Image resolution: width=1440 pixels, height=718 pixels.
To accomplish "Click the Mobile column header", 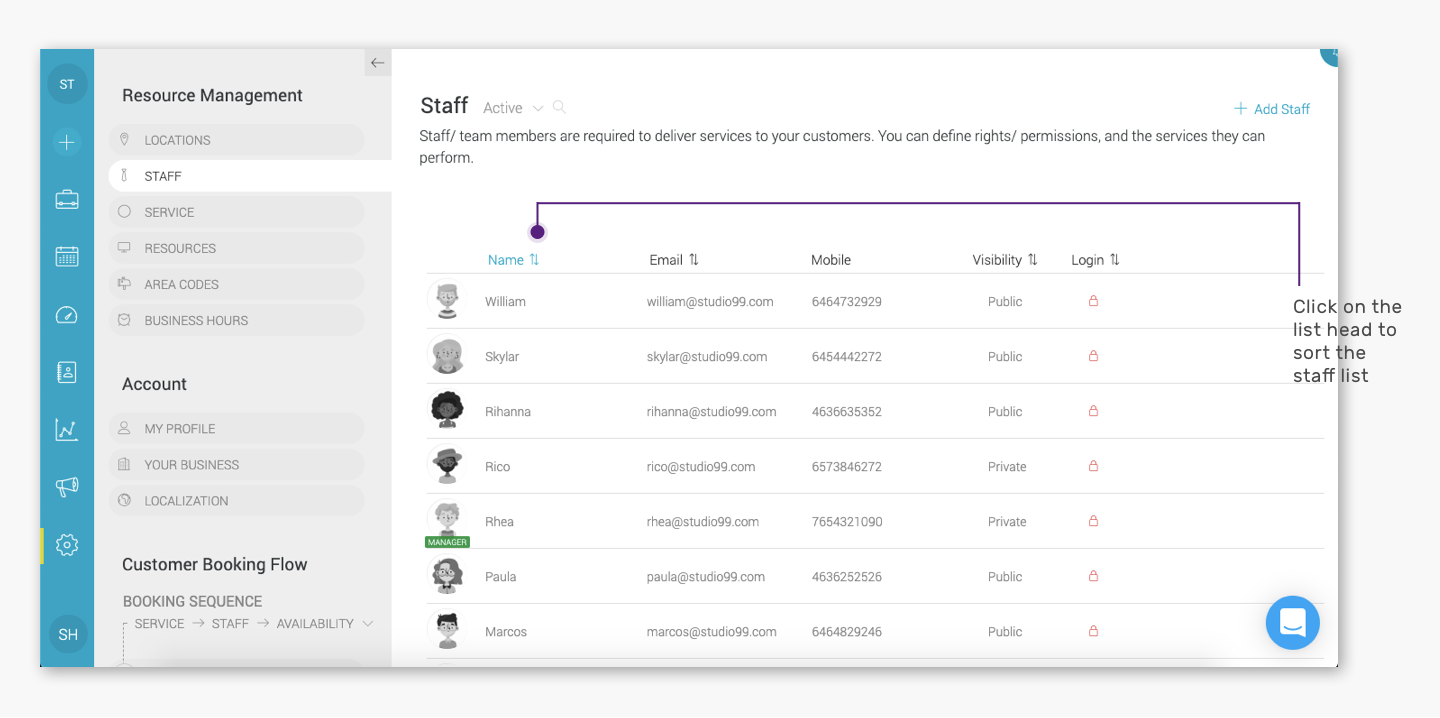I will pyautogui.click(x=831, y=260).
